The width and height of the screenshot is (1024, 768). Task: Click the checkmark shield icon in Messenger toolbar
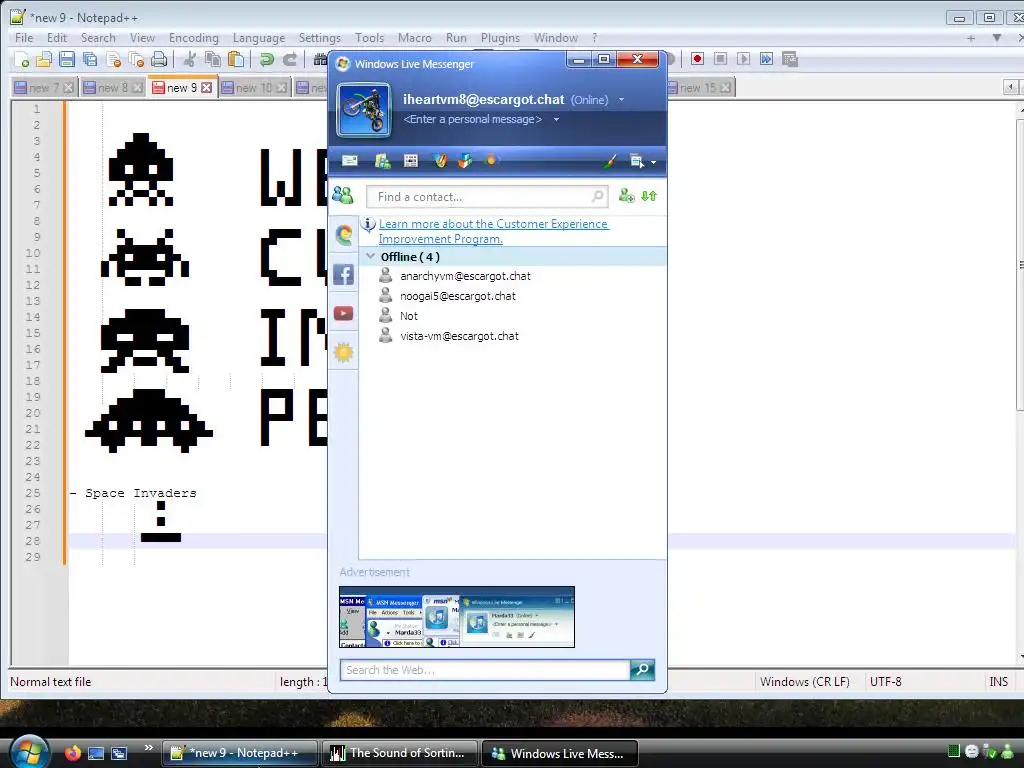(x=441, y=161)
